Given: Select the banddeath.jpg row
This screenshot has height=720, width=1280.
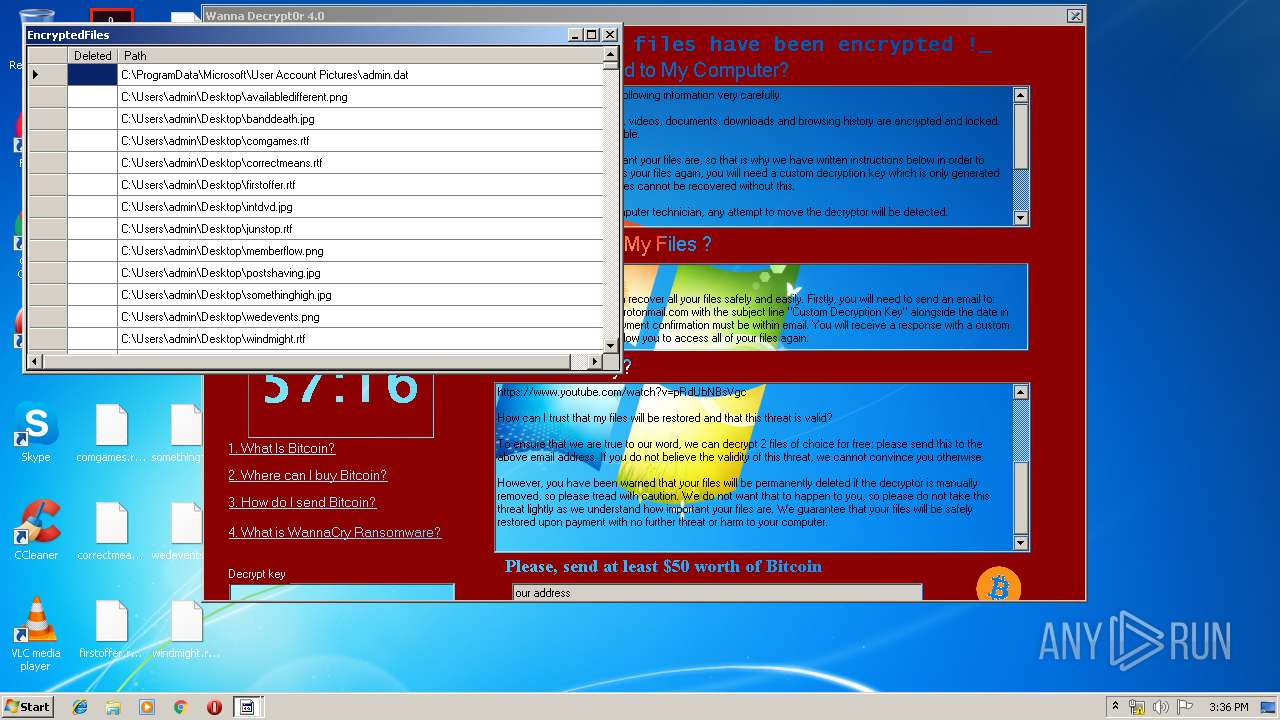Looking at the screenshot, I should (x=360, y=119).
